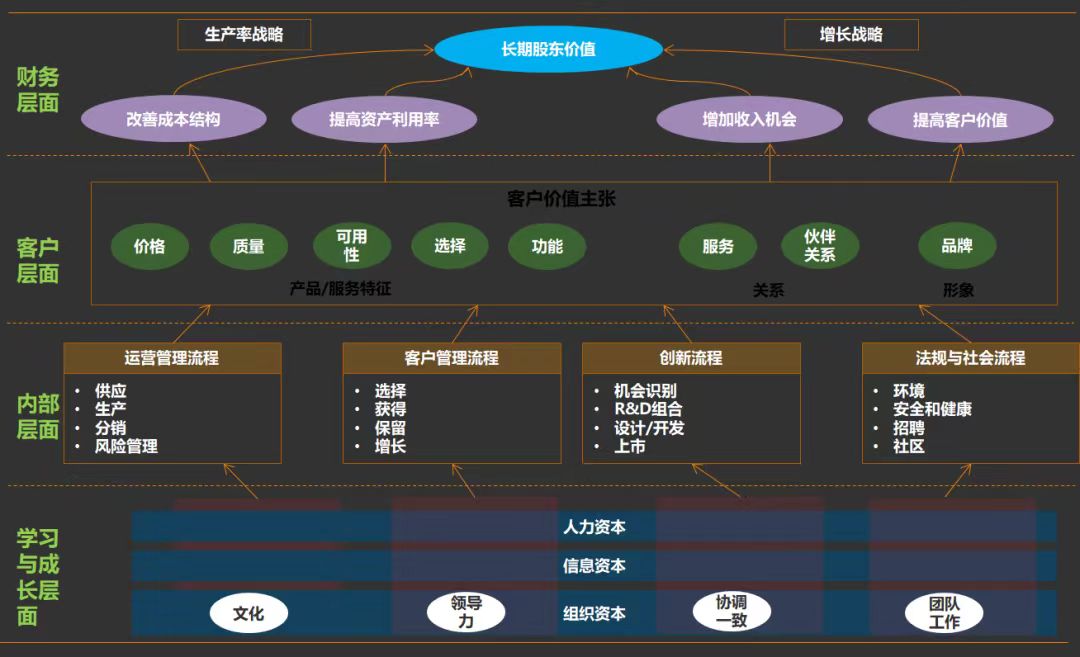Click the 创新流程 header
Viewport: 1080px width, 657px height.
[x=691, y=358]
